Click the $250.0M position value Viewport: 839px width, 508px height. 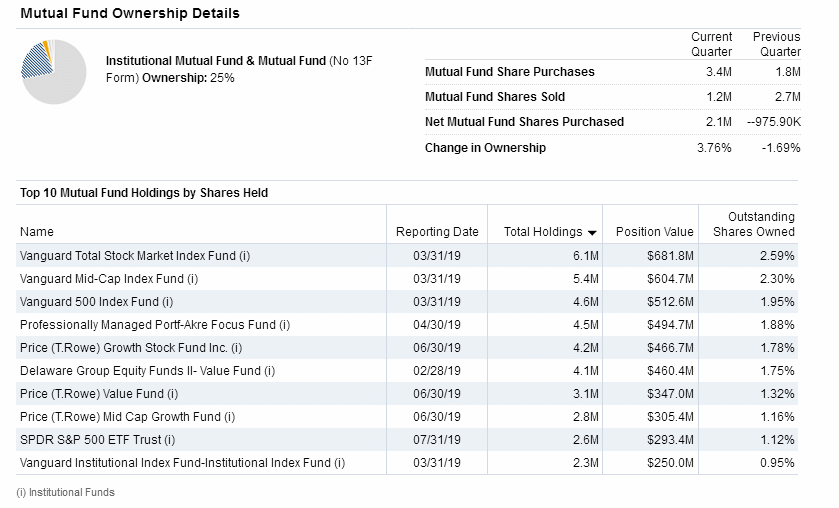point(670,463)
